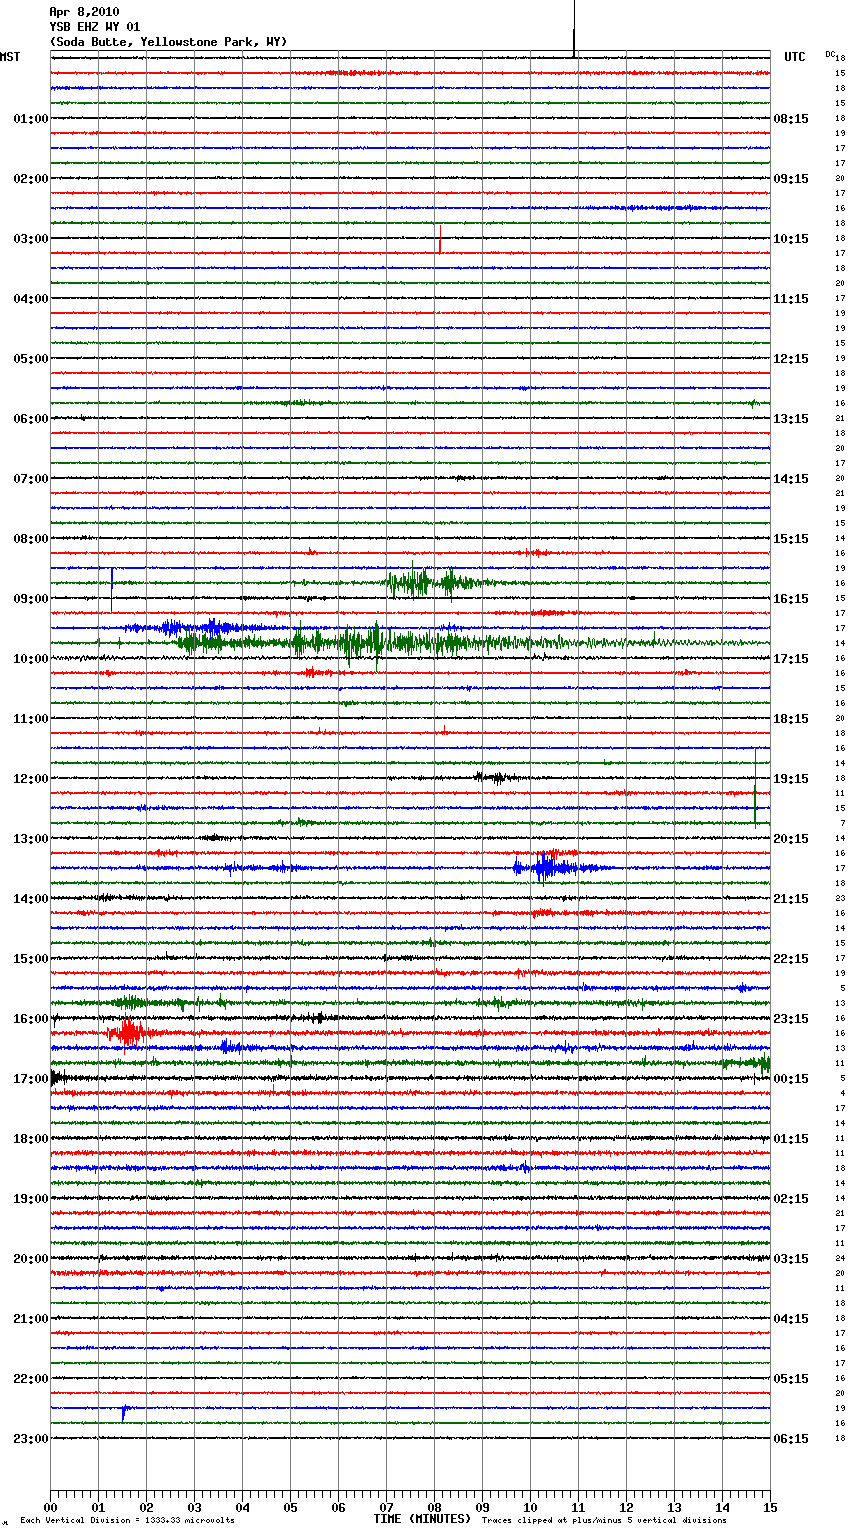Click the 16:15 UTC time label
Image resolution: width=850 pixels, height=1534 pixels.
coord(791,599)
